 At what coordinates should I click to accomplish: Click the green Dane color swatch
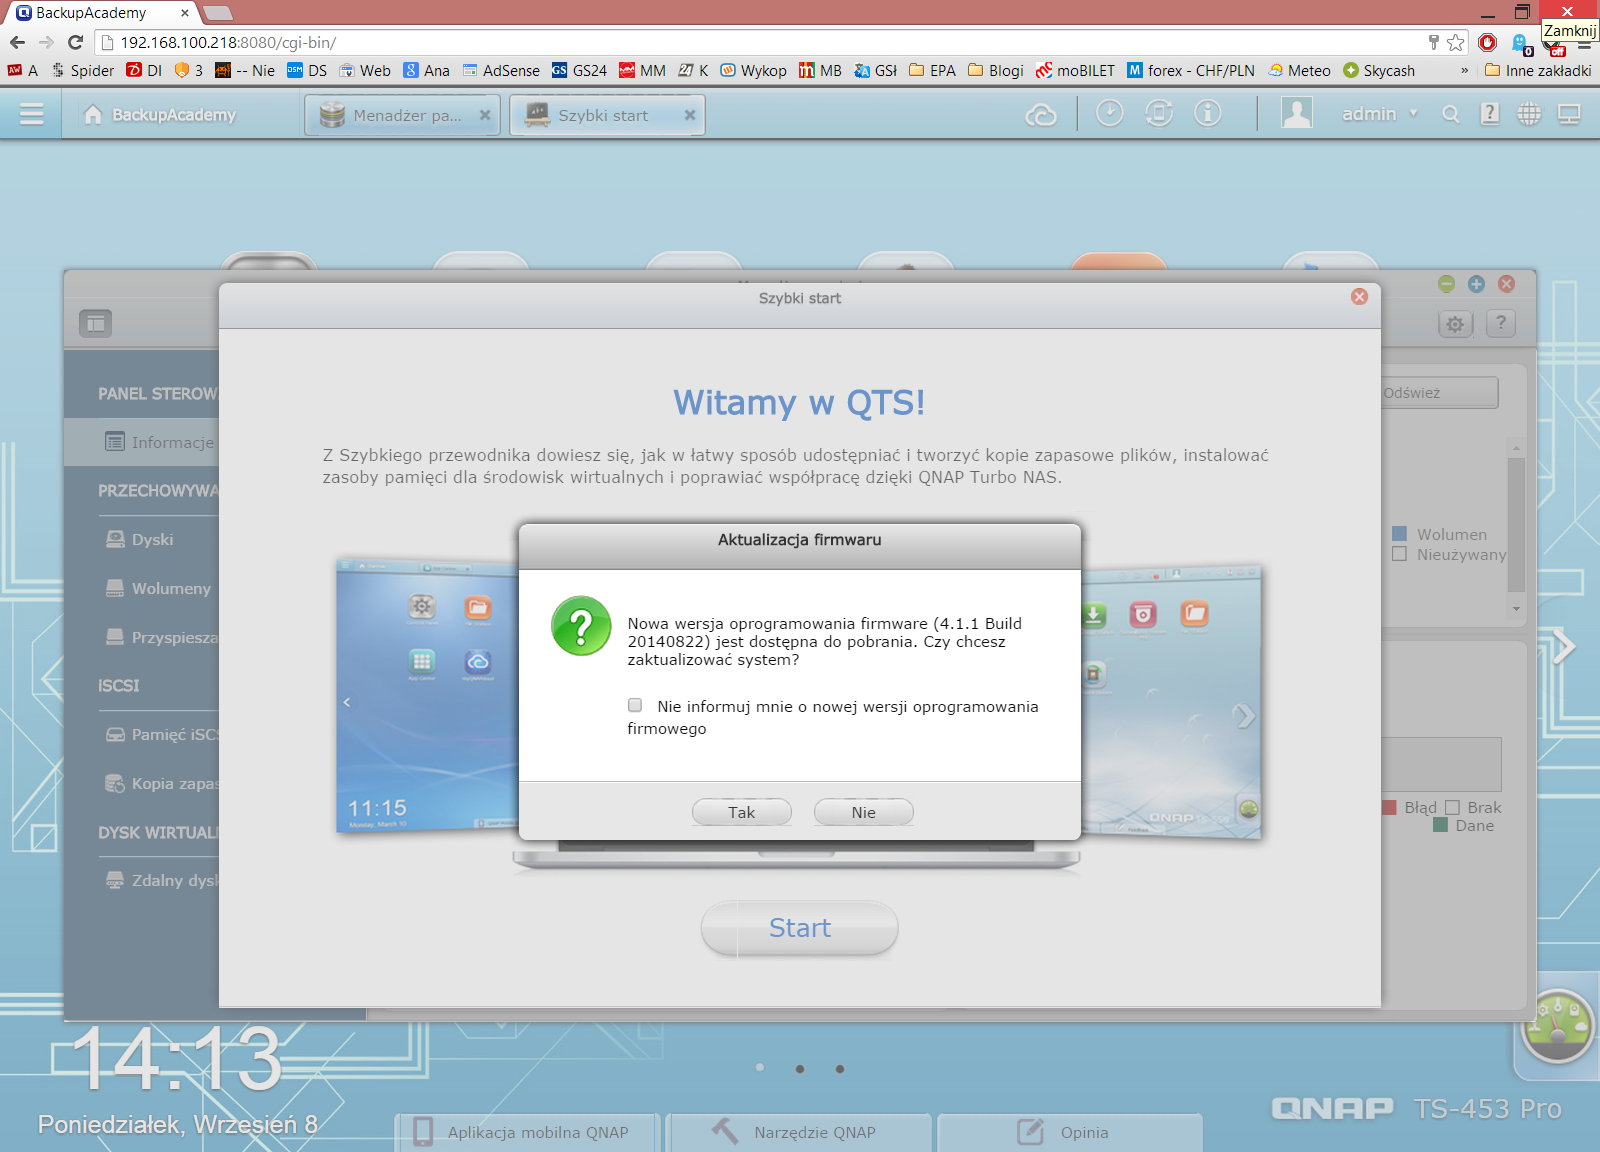(1441, 825)
